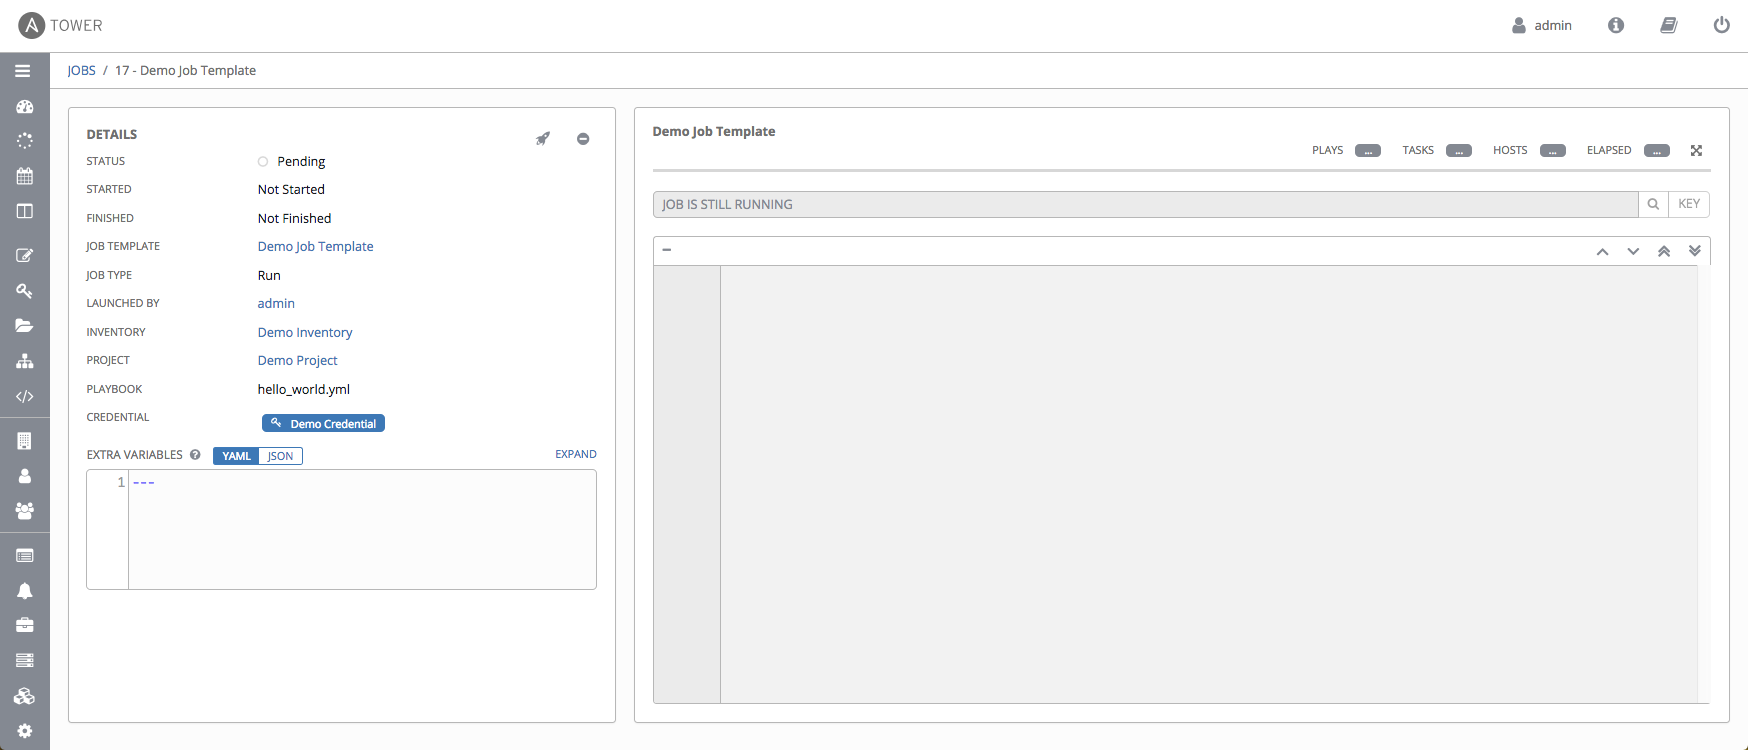Open My View columns sidebar icon
The height and width of the screenshot is (750, 1748).
click(25, 211)
